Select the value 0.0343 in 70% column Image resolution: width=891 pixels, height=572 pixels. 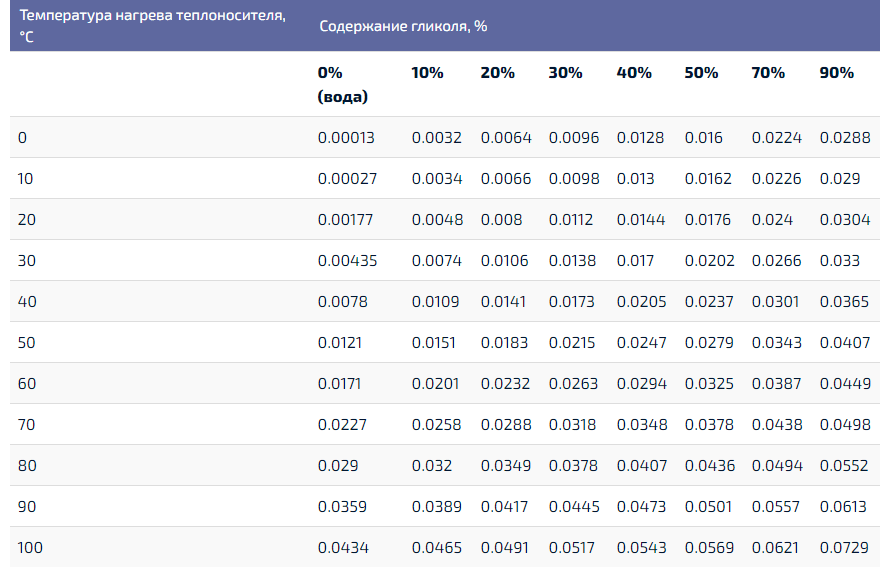(x=777, y=343)
